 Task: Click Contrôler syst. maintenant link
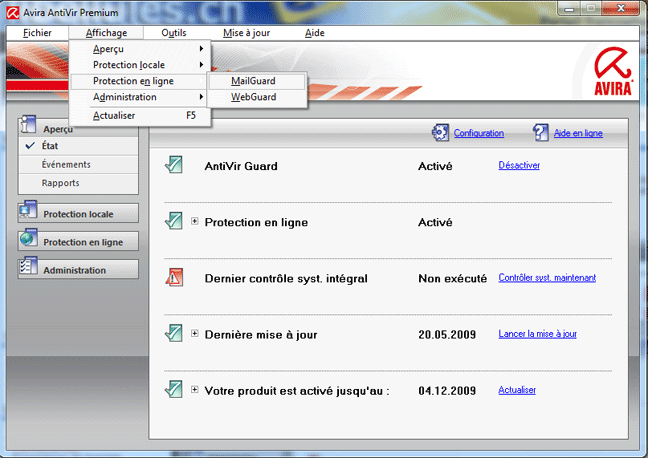coord(547,278)
